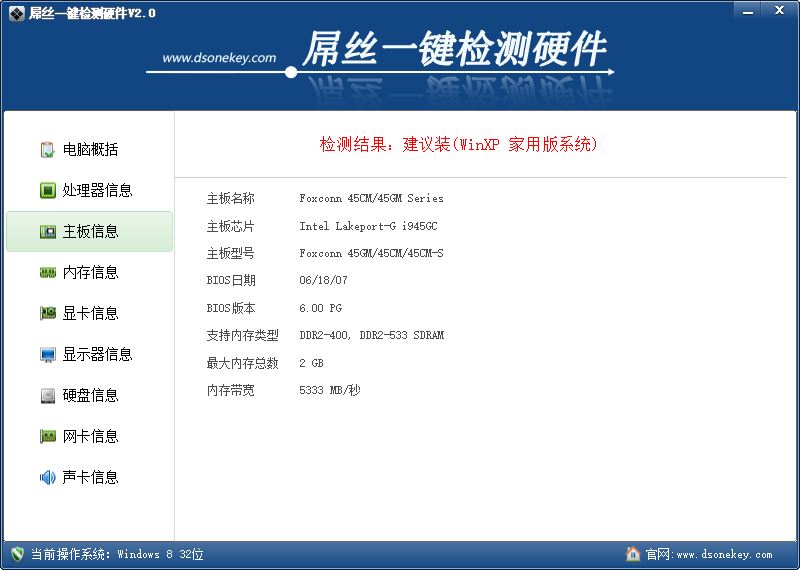The width and height of the screenshot is (800, 570).
Task: Click the house icon next to 官网
Action: tap(633, 554)
